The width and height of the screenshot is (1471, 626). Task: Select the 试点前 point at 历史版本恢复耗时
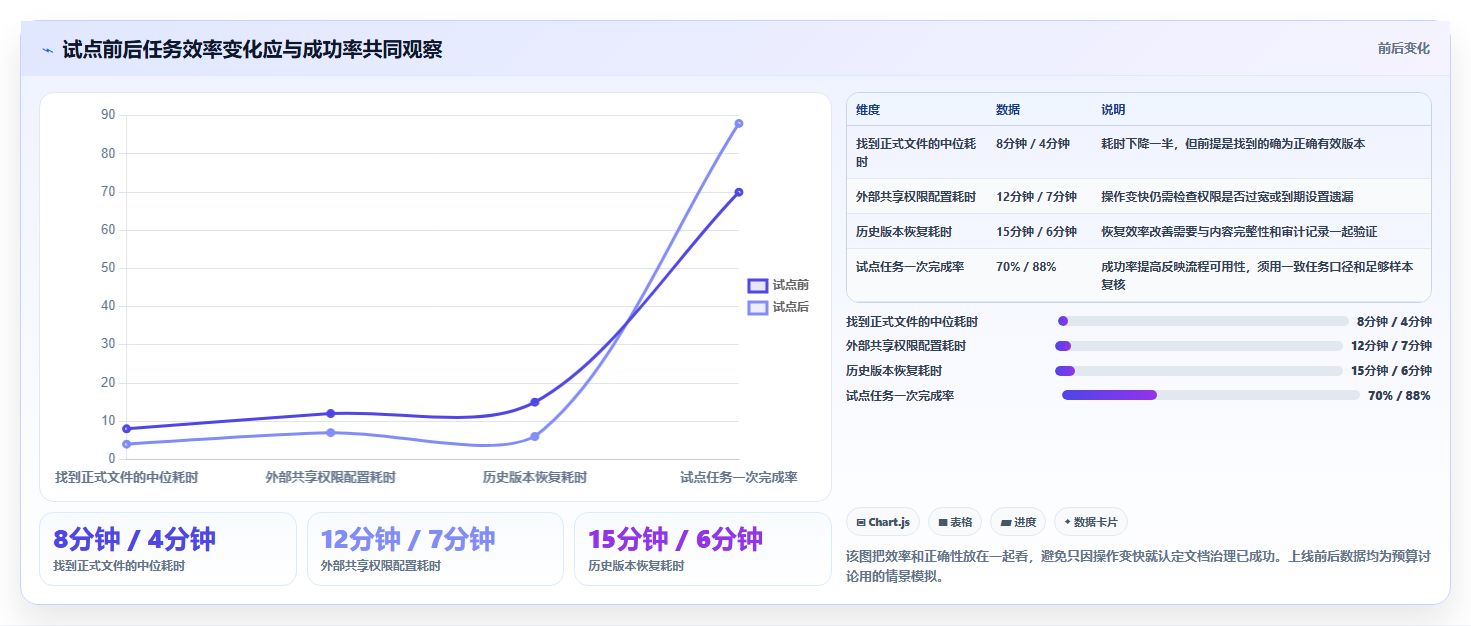coord(535,402)
